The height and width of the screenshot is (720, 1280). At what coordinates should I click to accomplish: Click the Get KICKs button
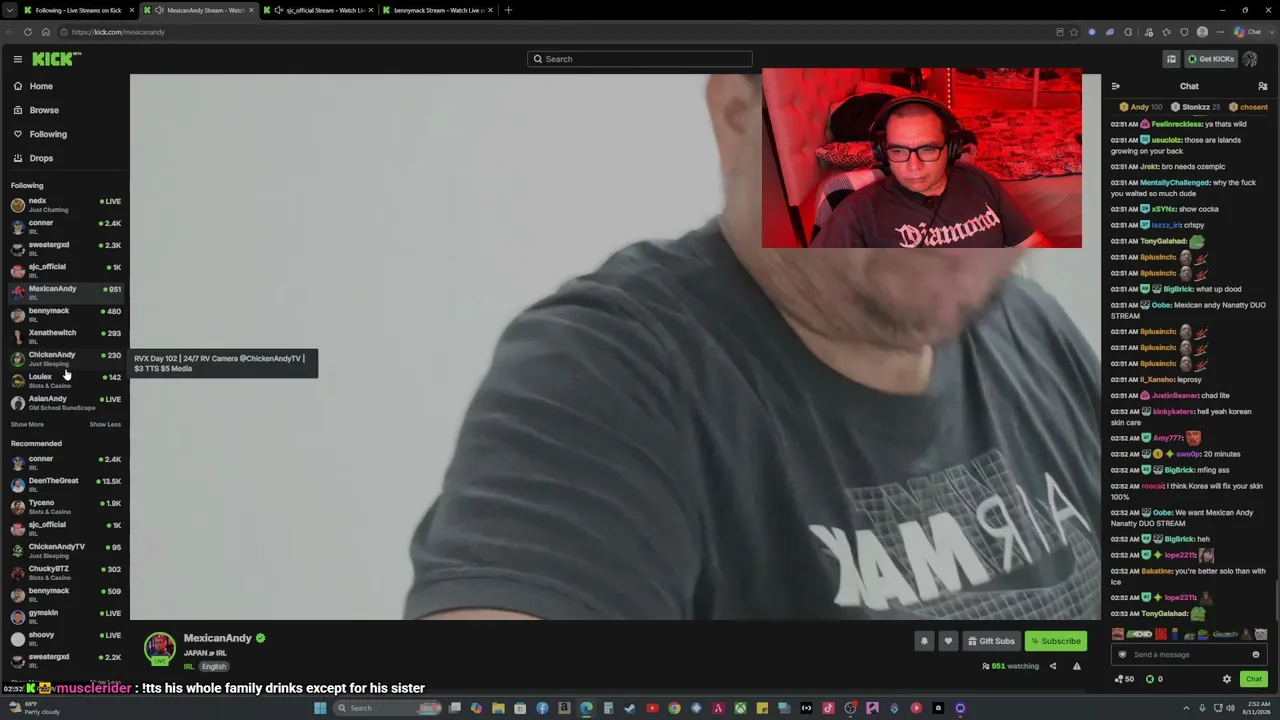click(1210, 59)
